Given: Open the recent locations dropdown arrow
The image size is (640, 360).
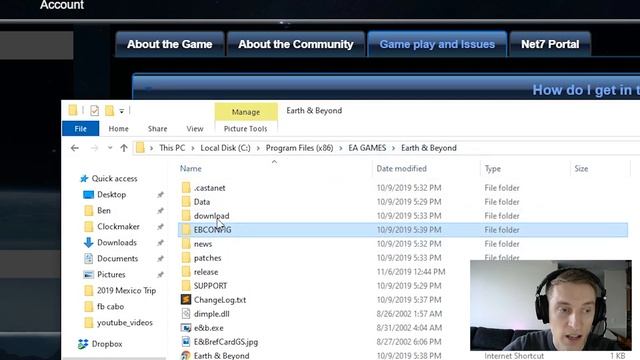Looking at the screenshot, I should coord(110,148).
